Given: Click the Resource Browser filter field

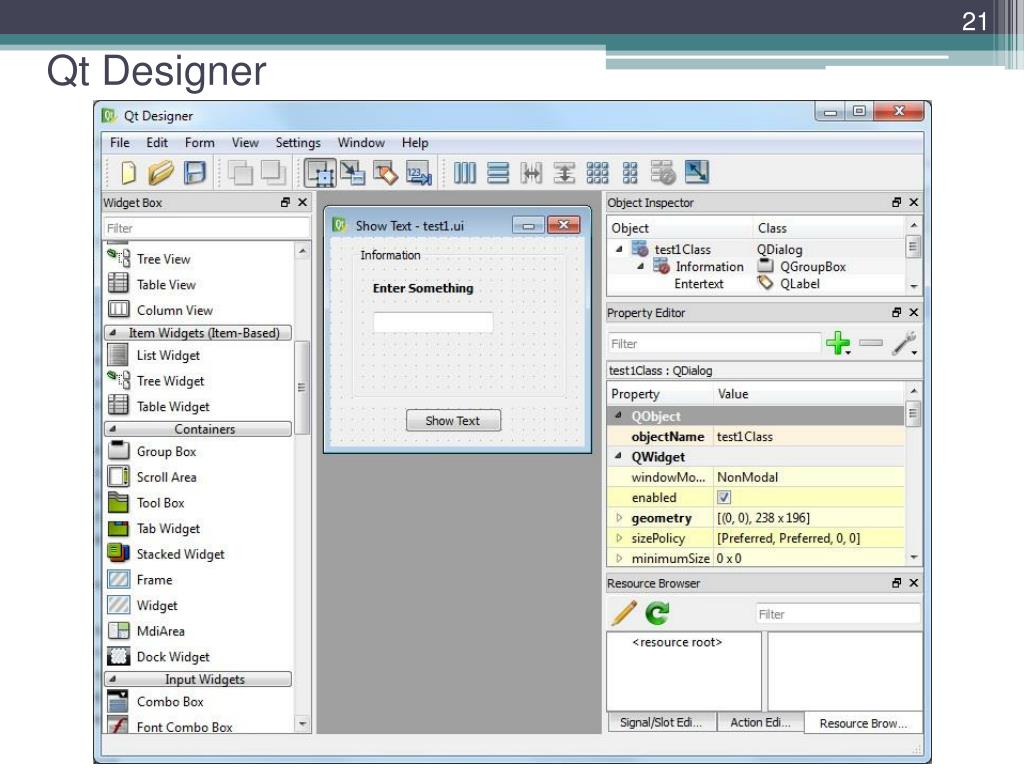Looking at the screenshot, I should pos(839,614).
